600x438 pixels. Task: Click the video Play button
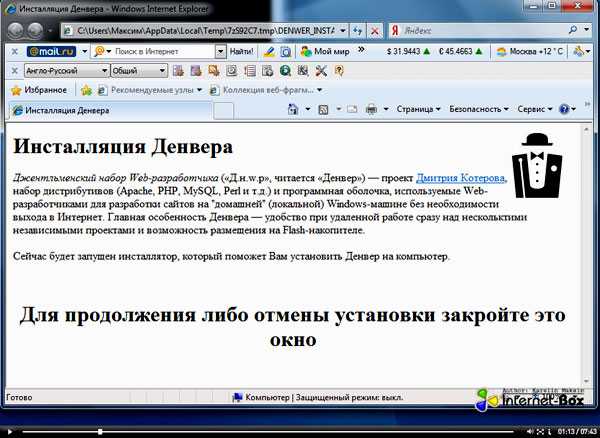[10, 432]
